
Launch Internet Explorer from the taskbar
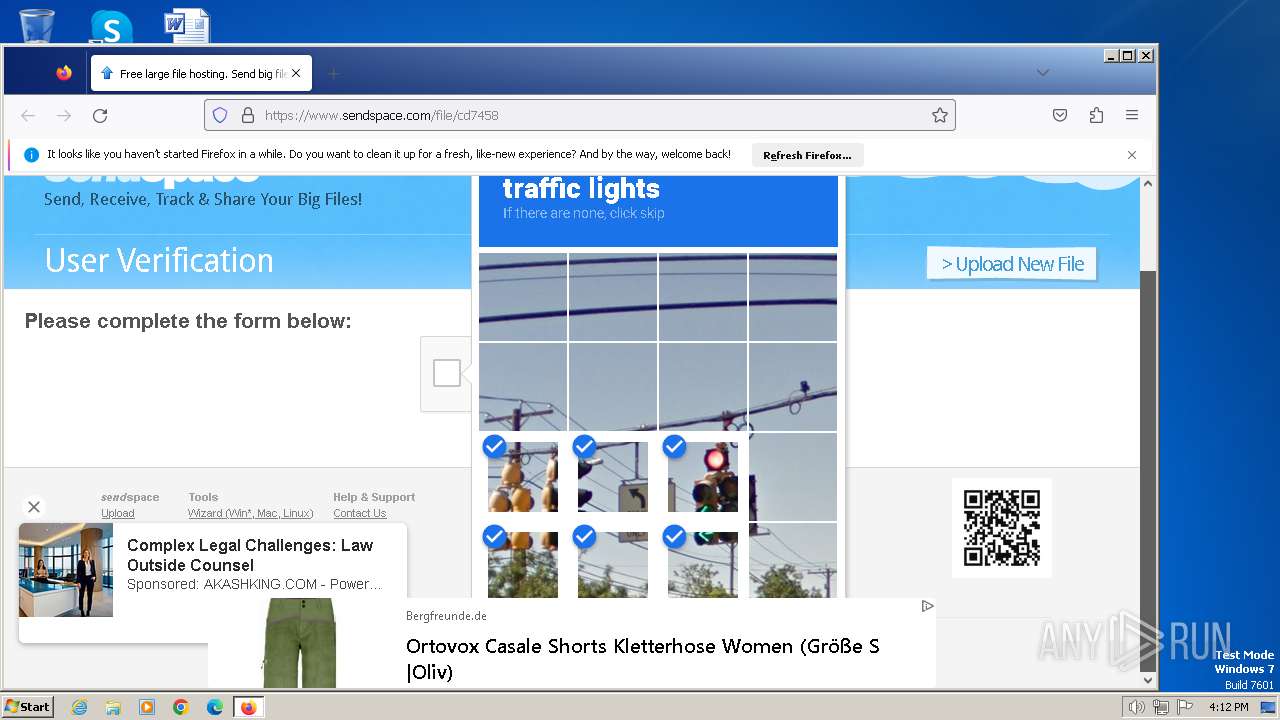click(79, 707)
